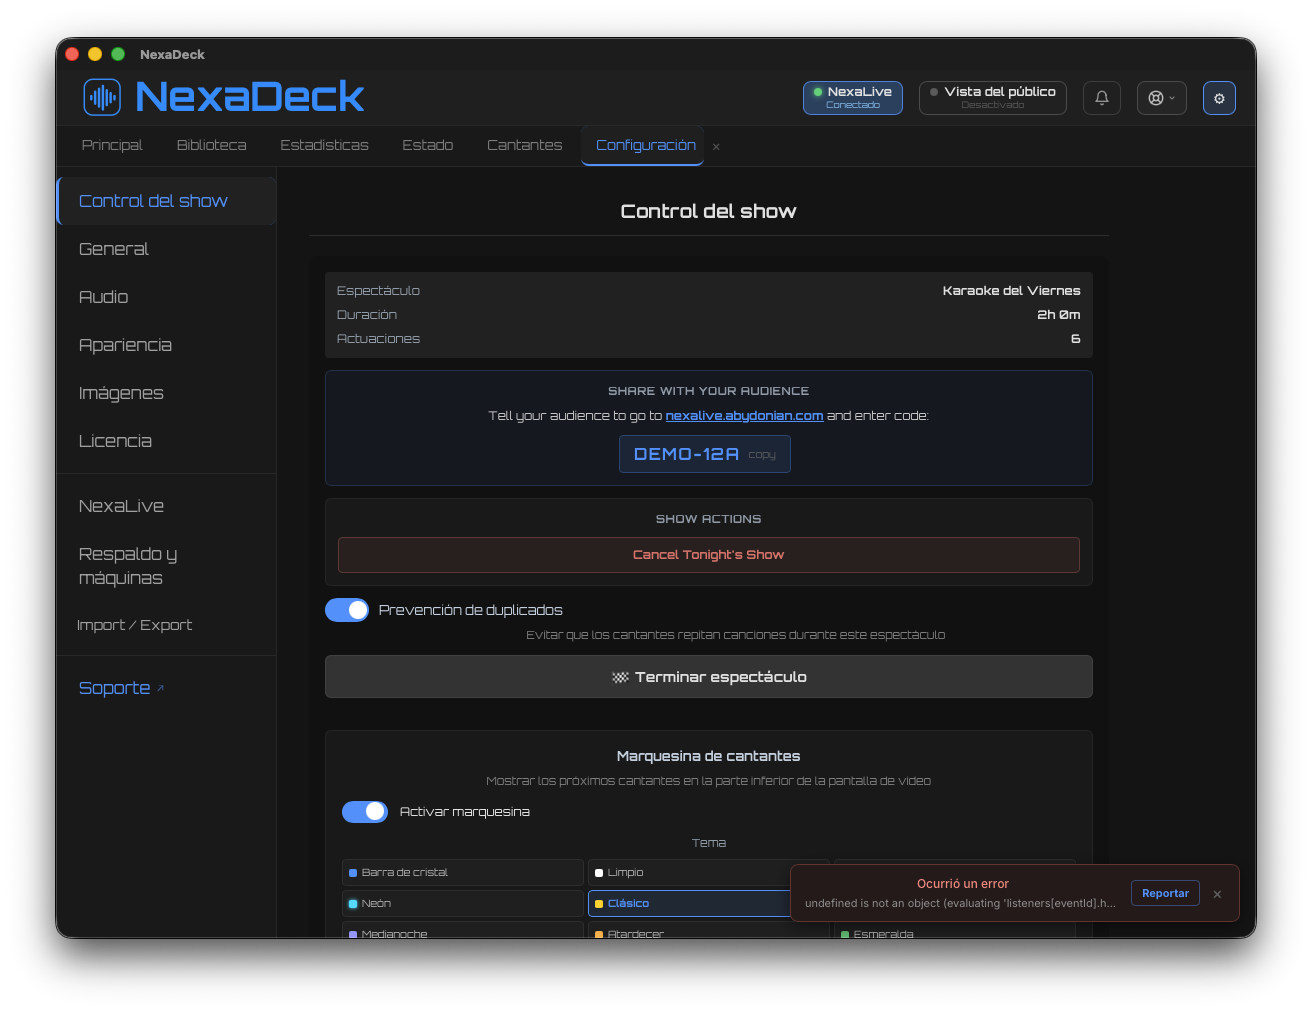Viewport: 1312px width, 1012px height.
Task: Click the NexaDeck waveform logo icon
Action: tap(102, 97)
